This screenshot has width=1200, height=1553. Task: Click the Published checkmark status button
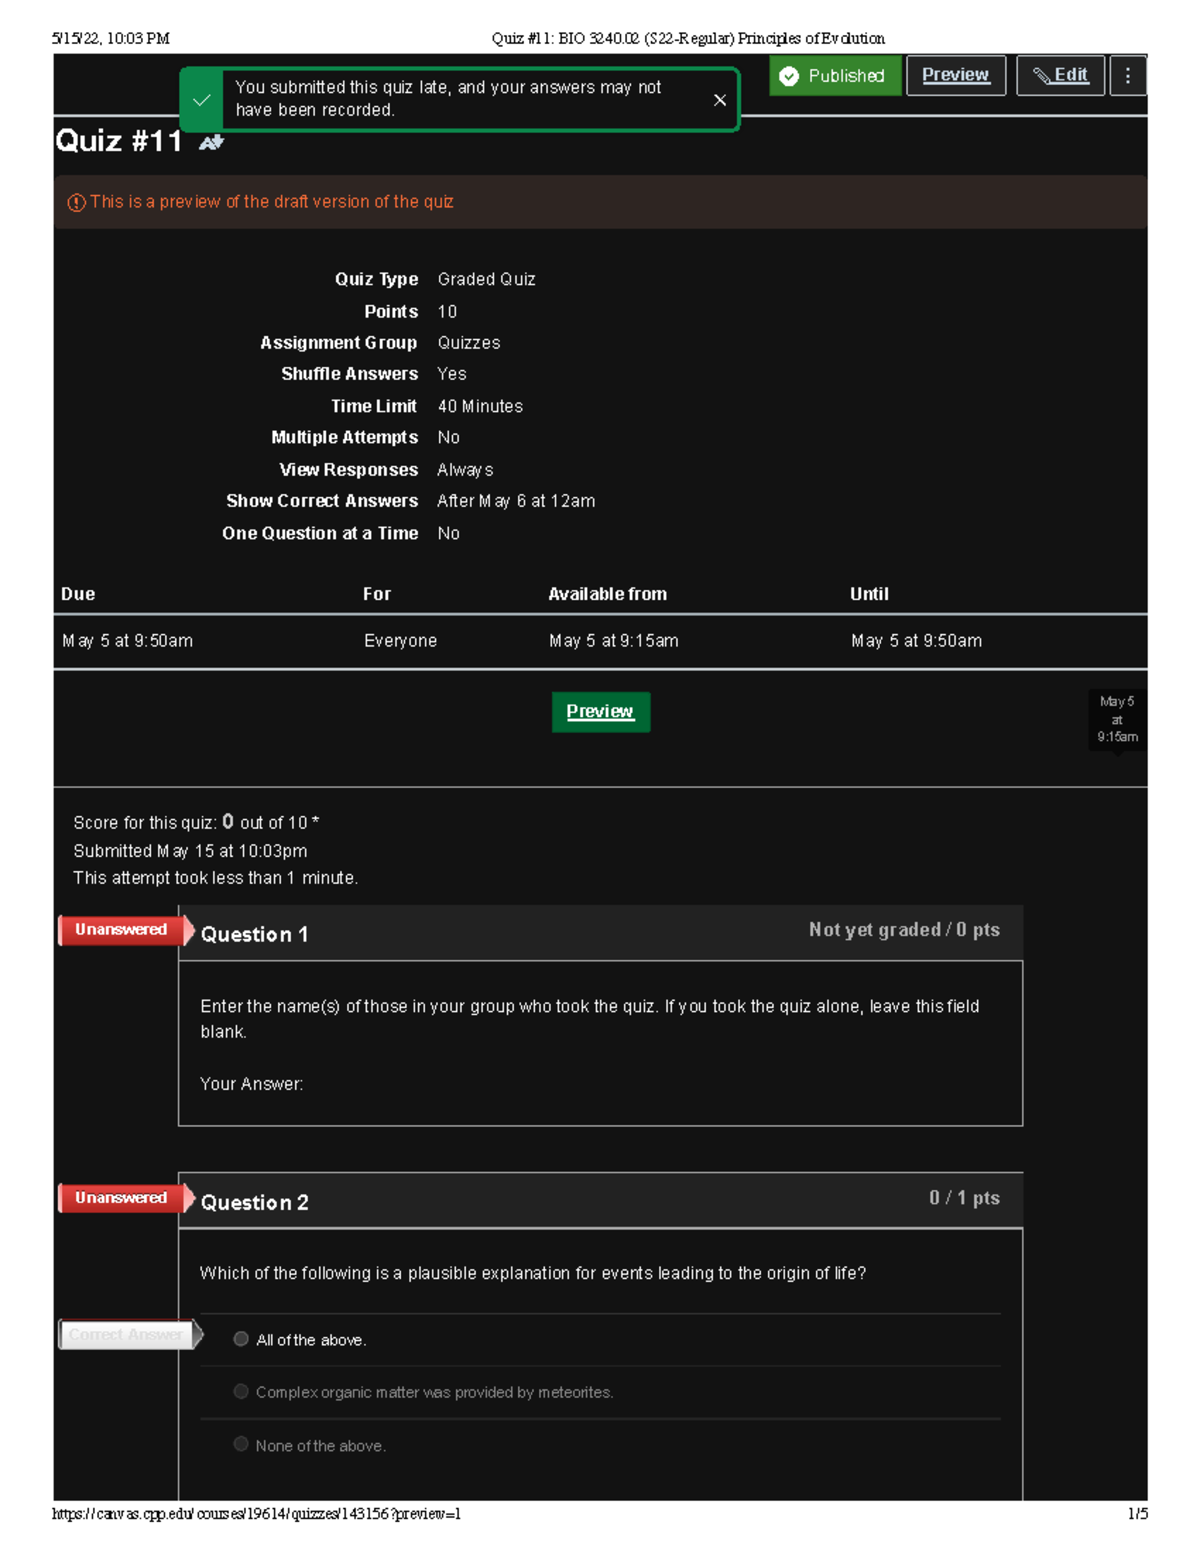[x=834, y=76]
